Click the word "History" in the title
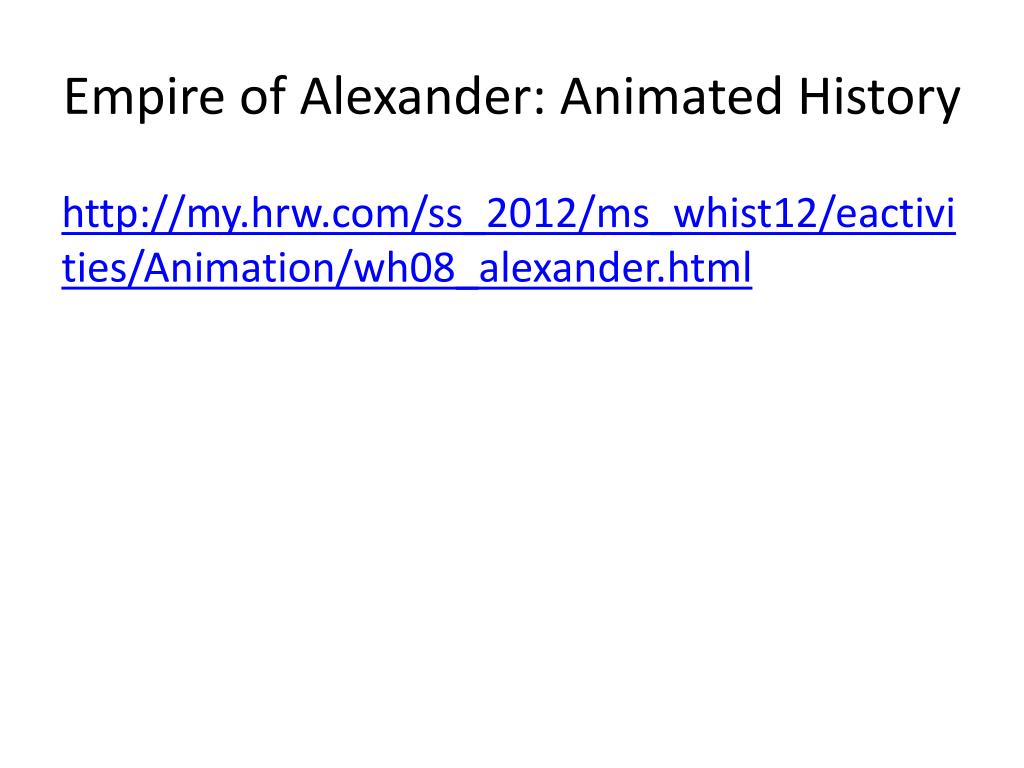 tap(879, 98)
